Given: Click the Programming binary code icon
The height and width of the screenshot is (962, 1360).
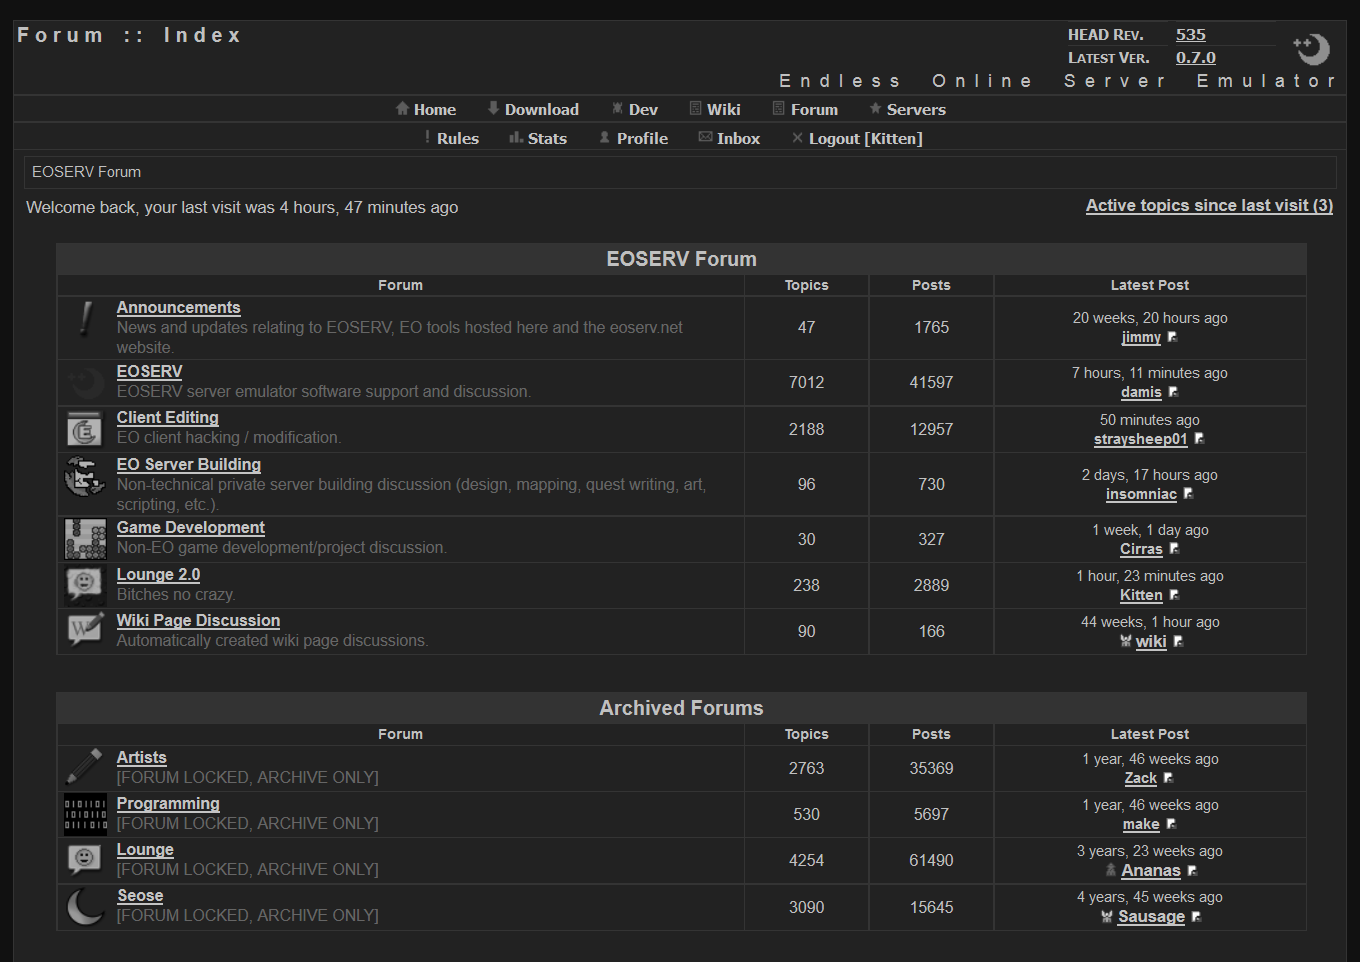Looking at the screenshot, I should pyautogui.click(x=85, y=814).
